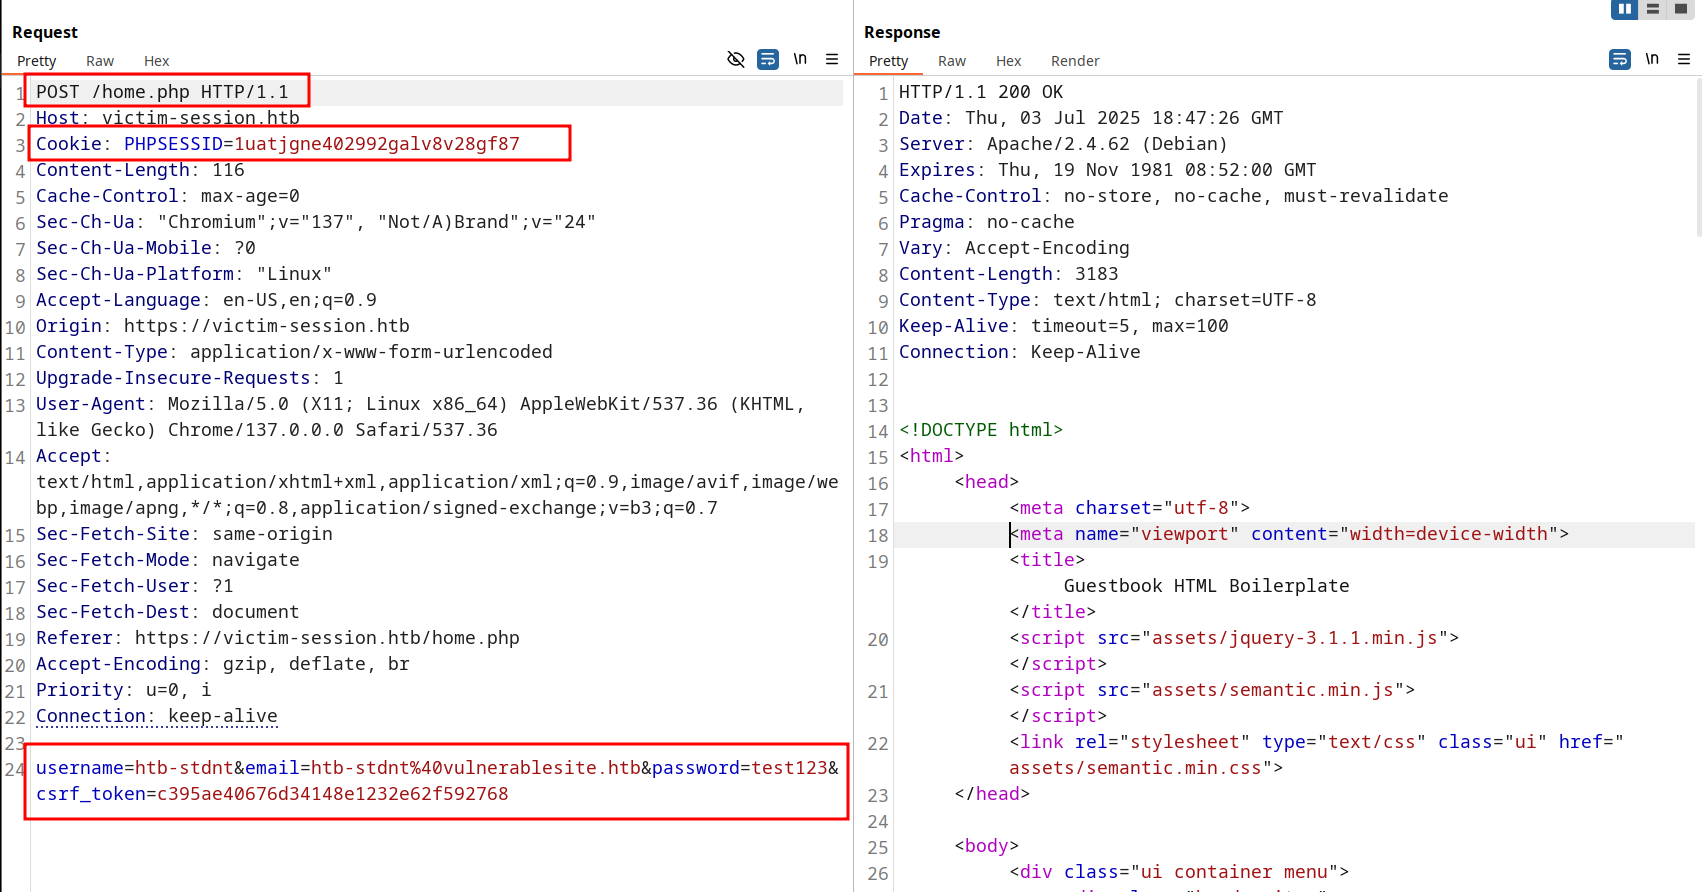Select stacked horizontal layout icon
1702x892 pixels.
coord(1653,9)
